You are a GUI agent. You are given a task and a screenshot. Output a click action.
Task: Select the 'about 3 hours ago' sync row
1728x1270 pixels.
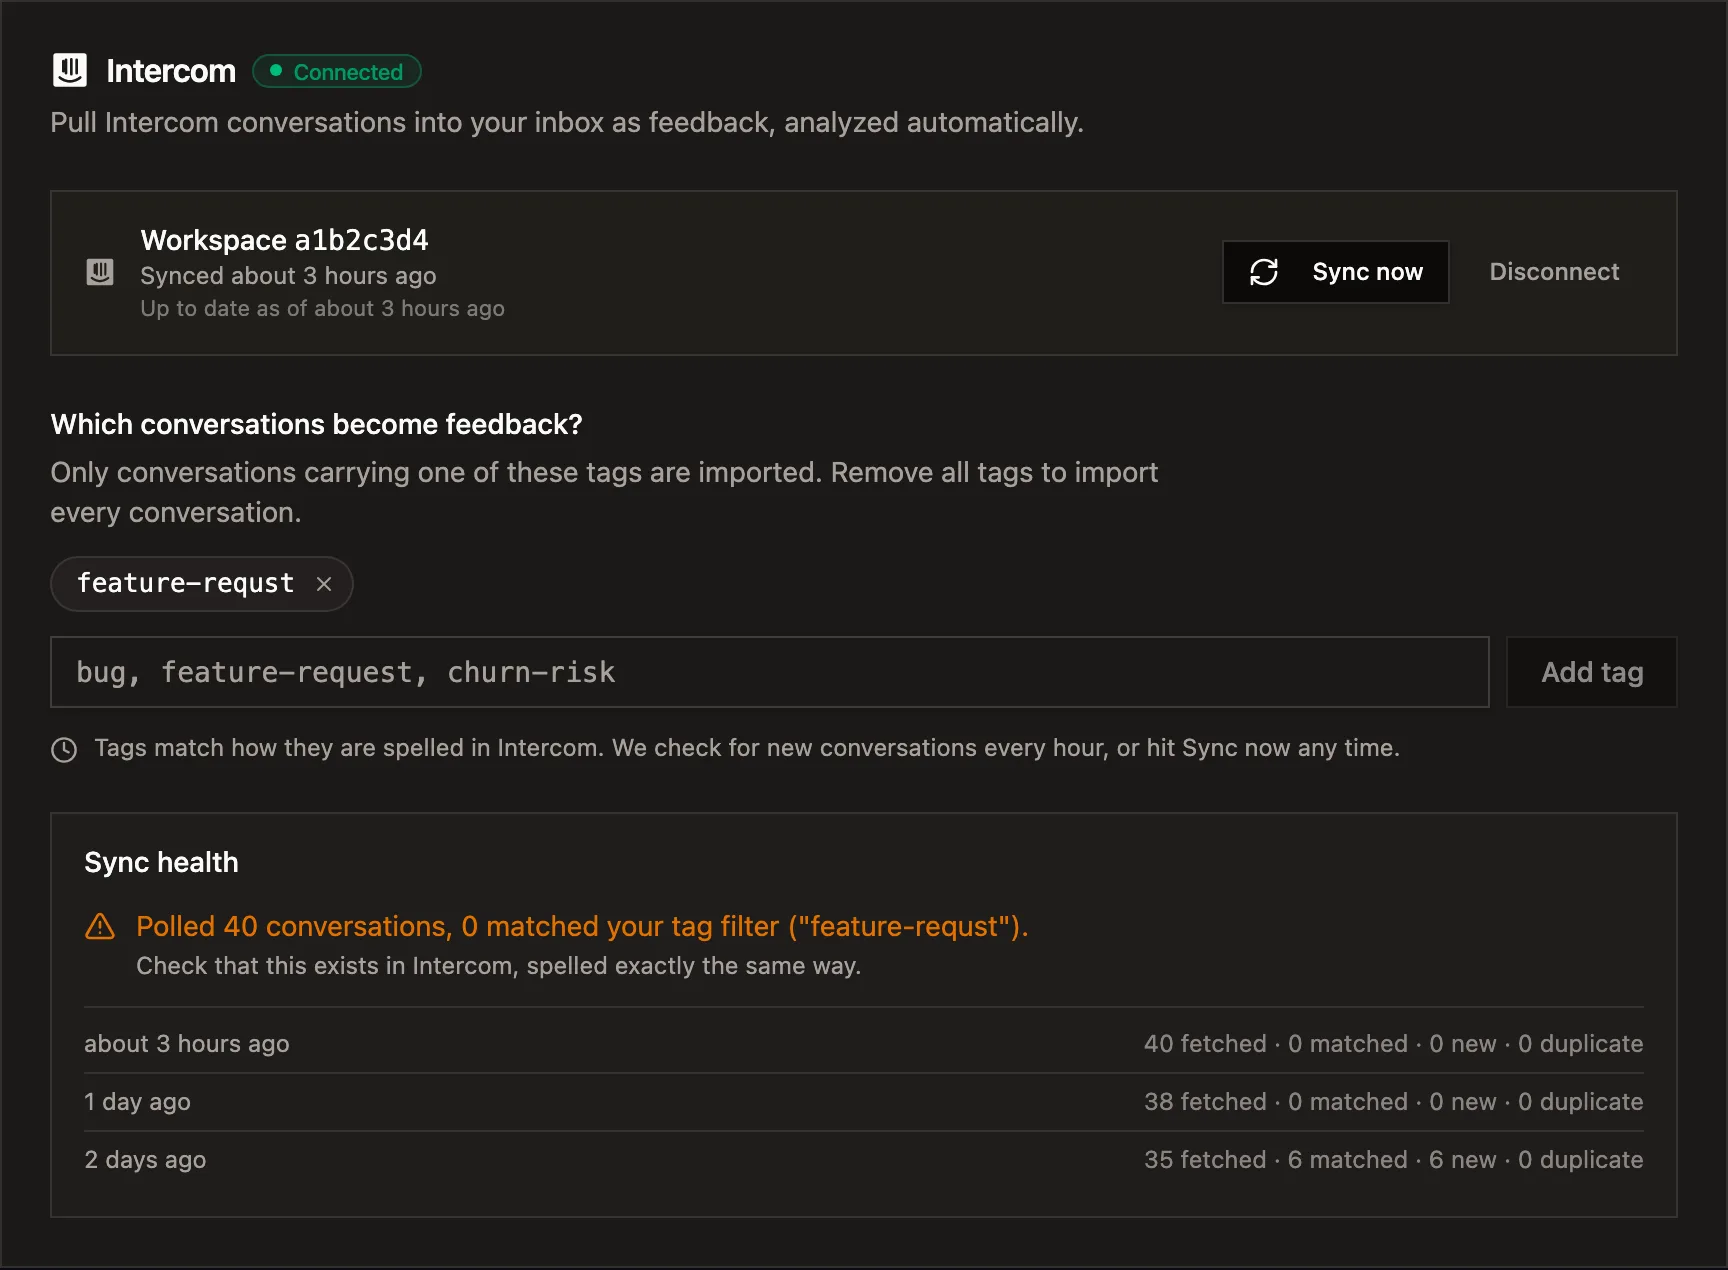tap(864, 1044)
